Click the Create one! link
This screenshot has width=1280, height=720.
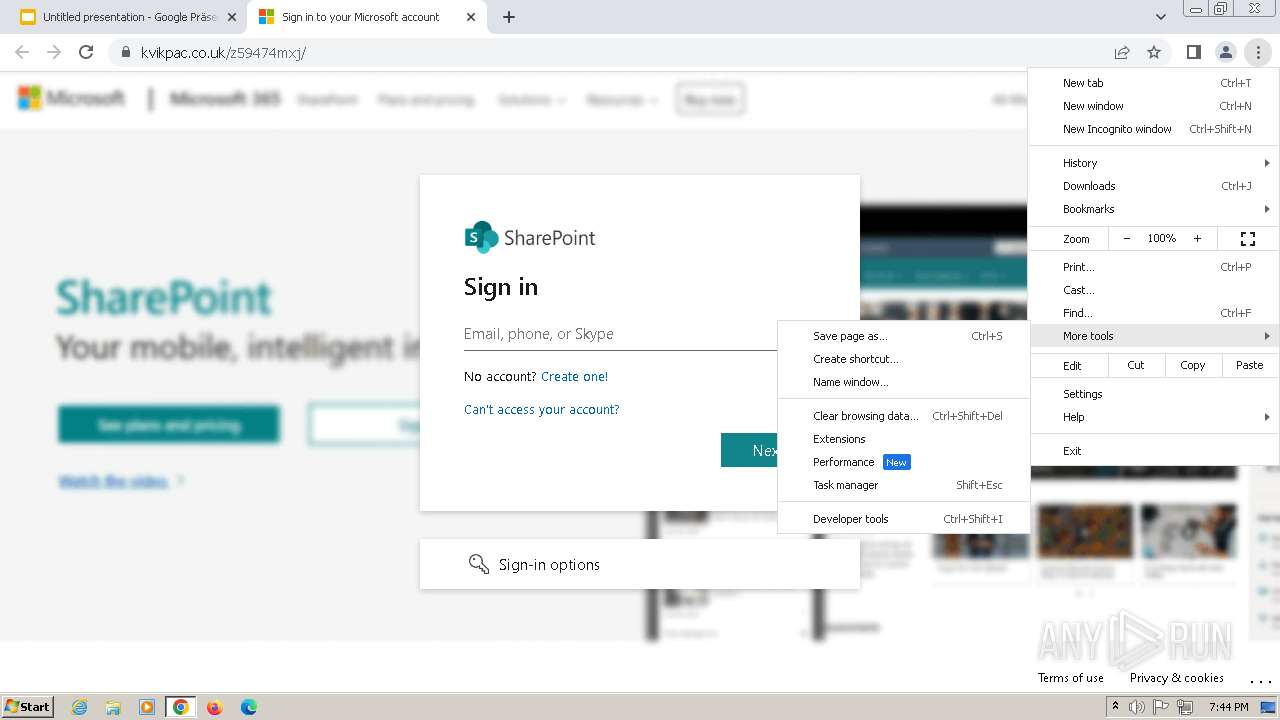(574, 377)
